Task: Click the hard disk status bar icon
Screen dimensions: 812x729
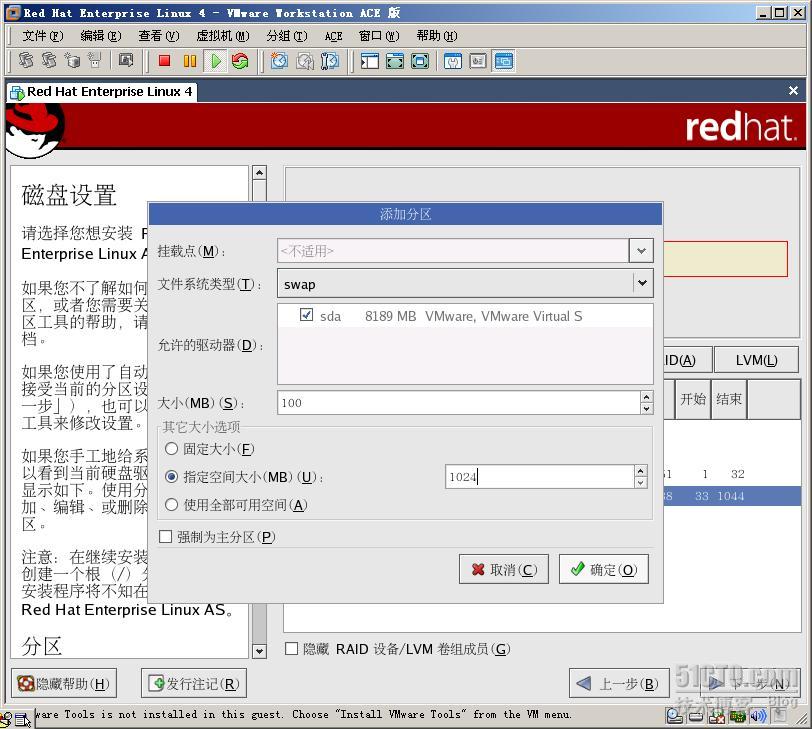Action: pos(697,717)
